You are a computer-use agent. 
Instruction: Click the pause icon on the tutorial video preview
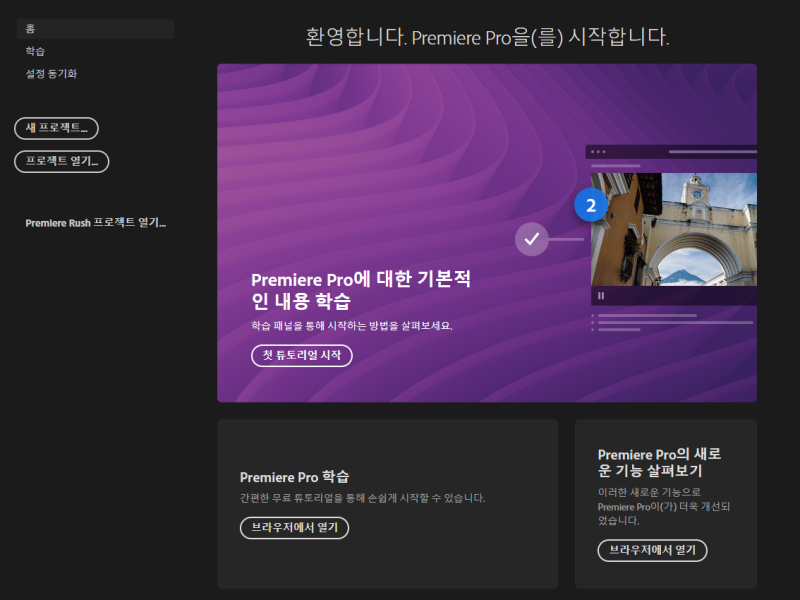point(600,296)
